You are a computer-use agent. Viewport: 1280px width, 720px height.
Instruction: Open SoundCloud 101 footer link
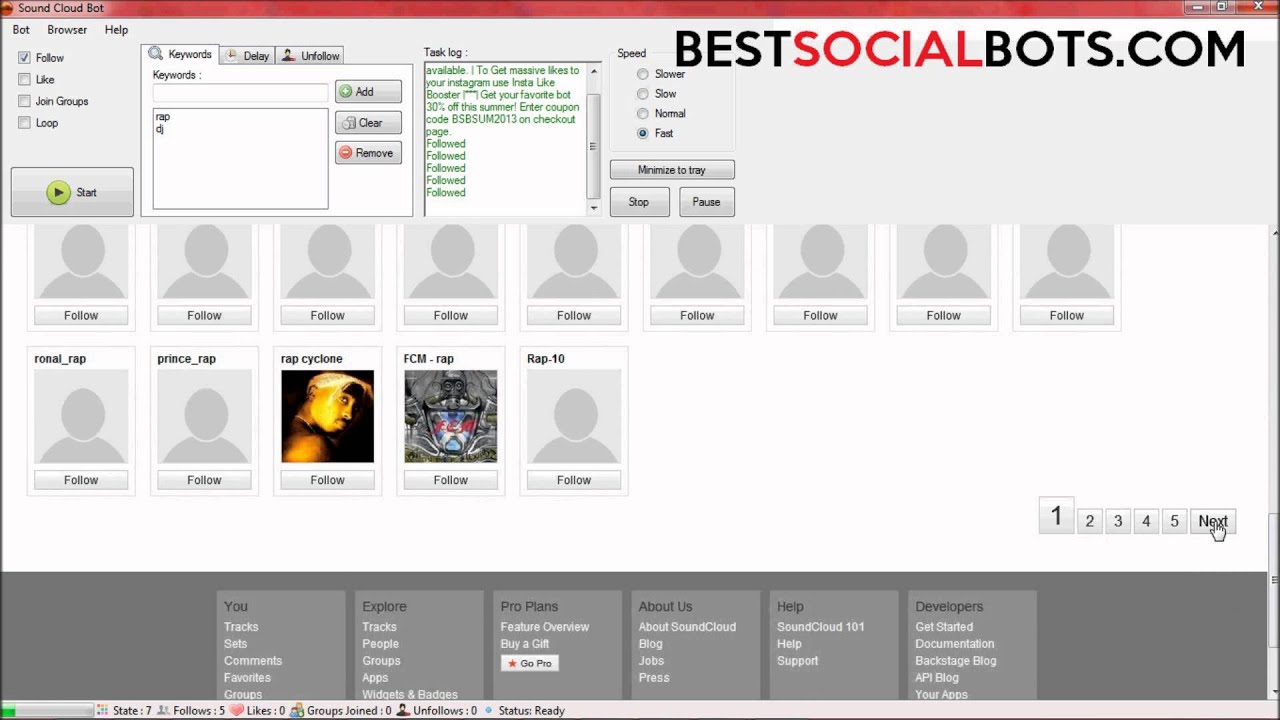pyautogui.click(x=821, y=627)
